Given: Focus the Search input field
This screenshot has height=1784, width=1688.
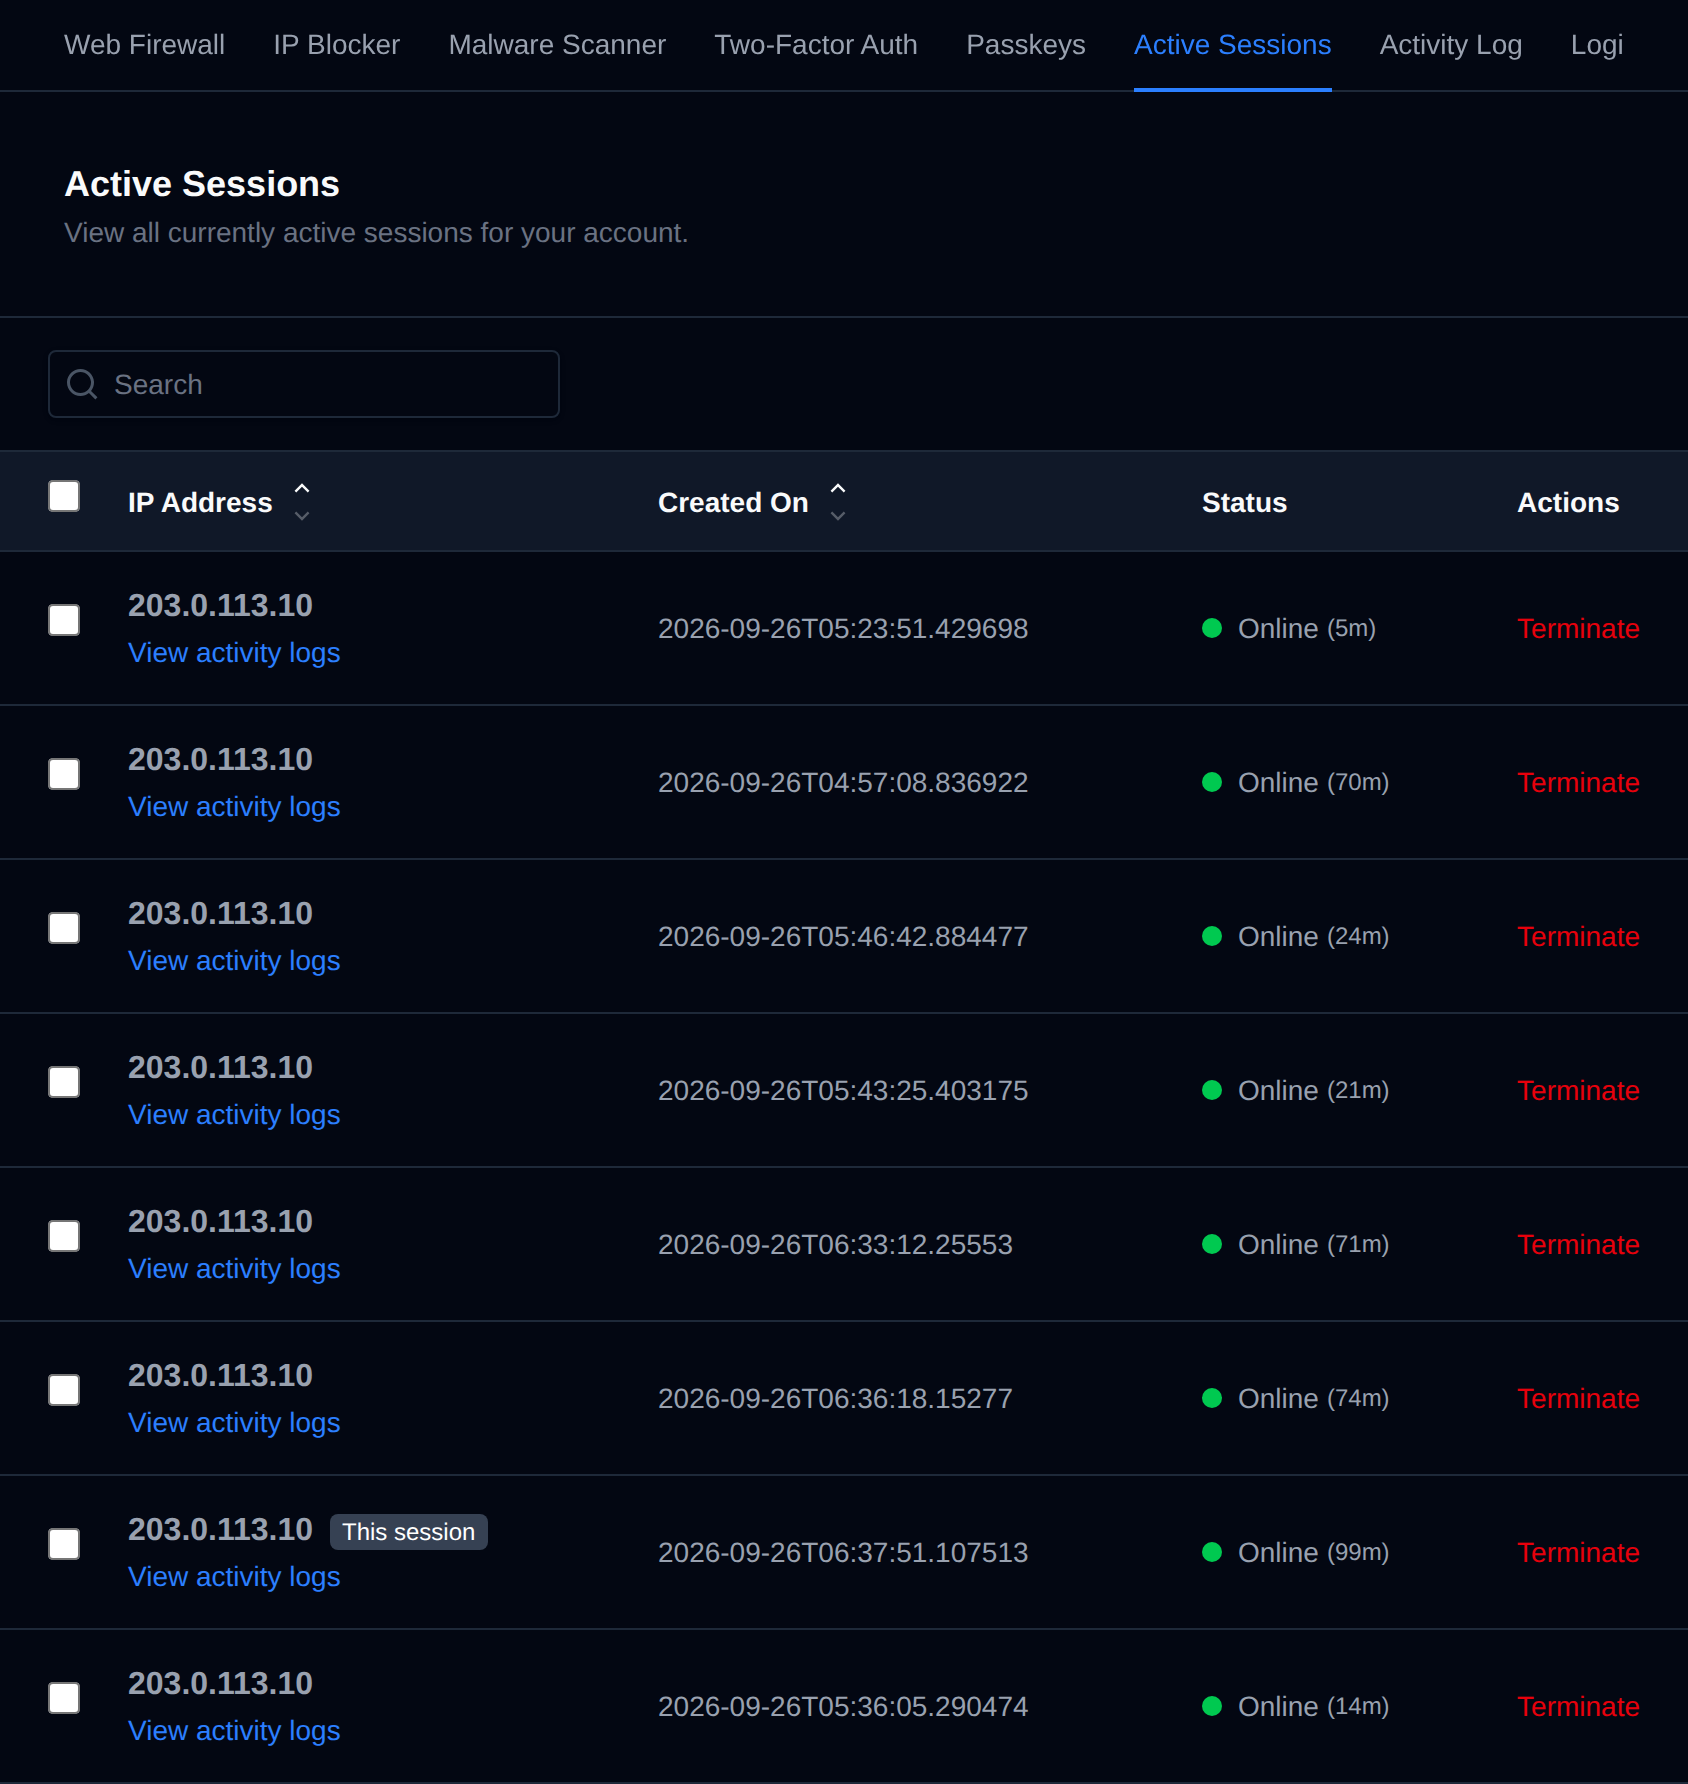Looking at the screenshot, I should 304,384.
